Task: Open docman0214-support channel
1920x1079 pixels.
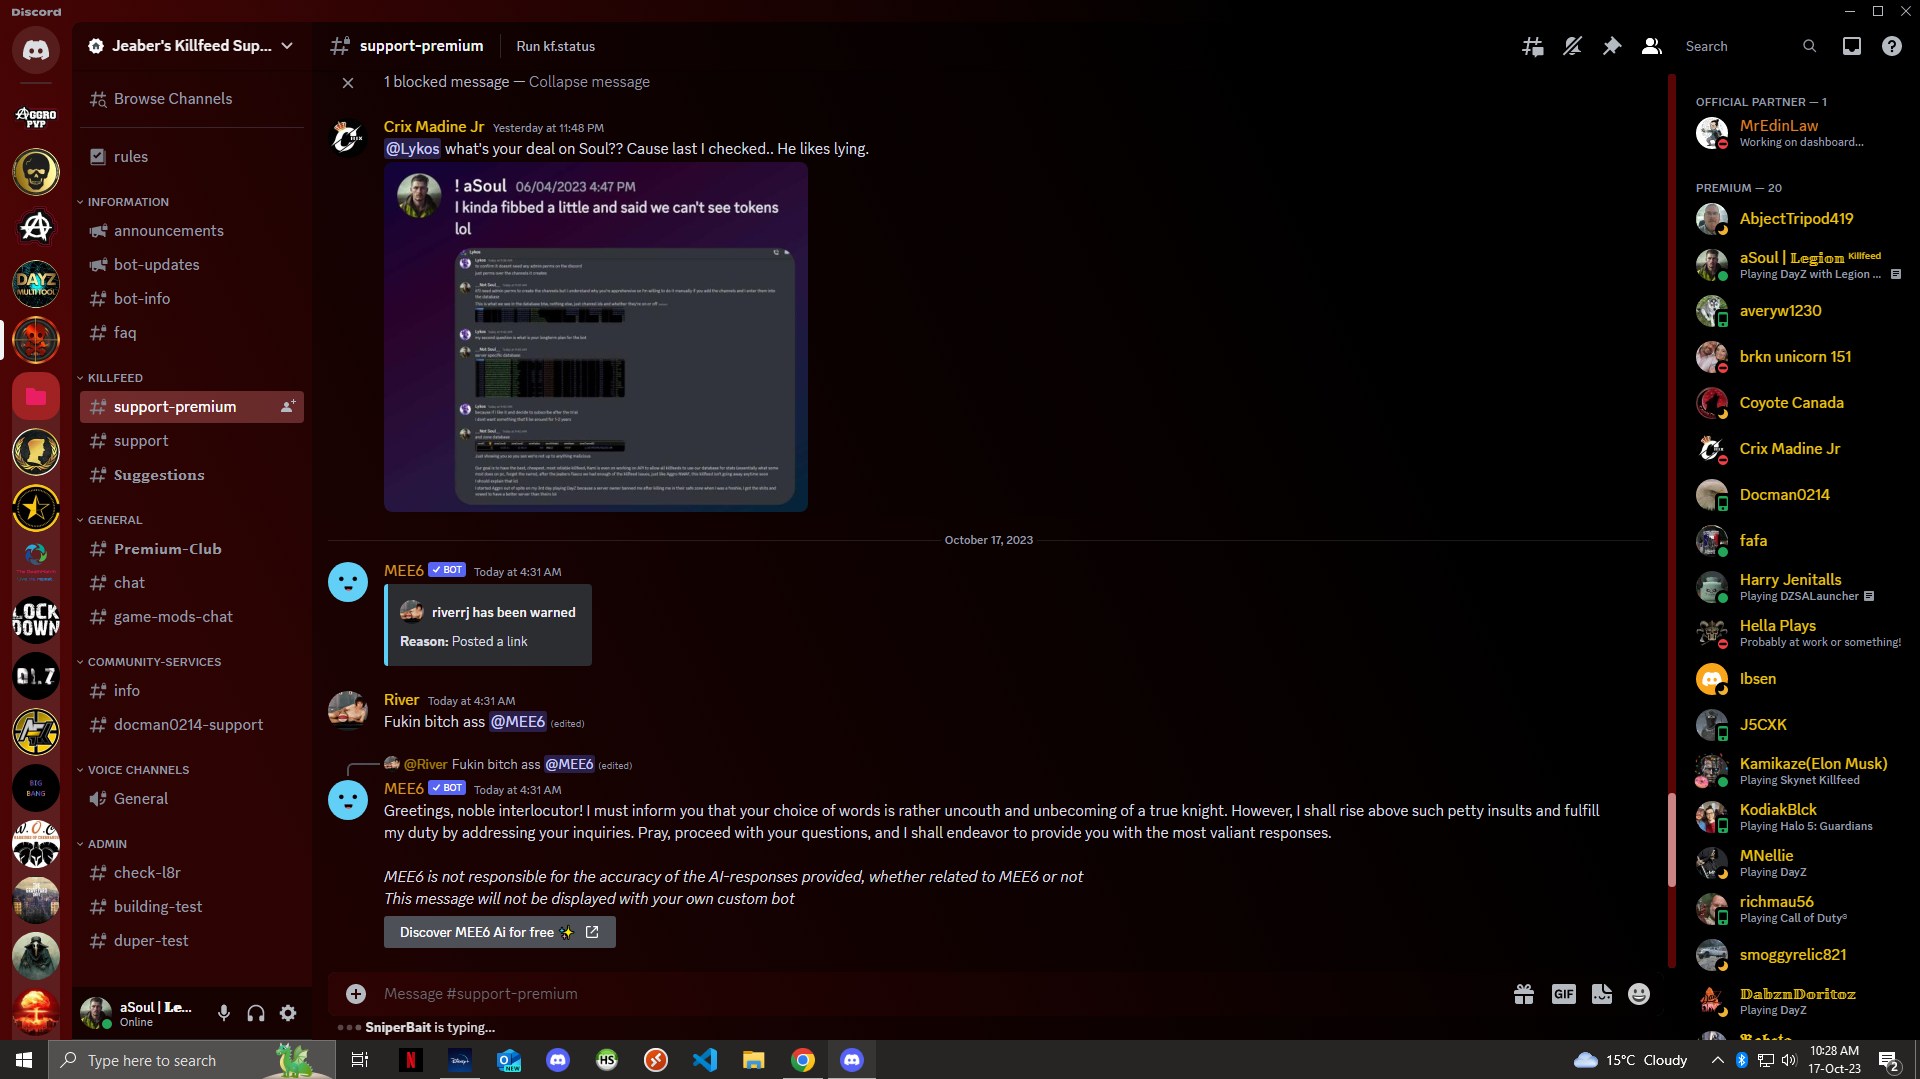Action: [191, 724]
